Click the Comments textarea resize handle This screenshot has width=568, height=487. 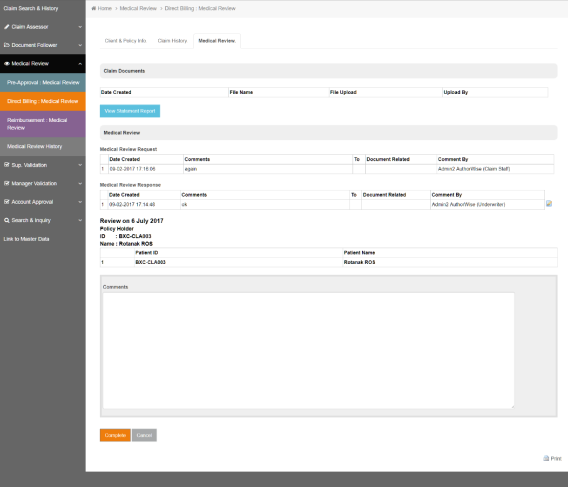point(512,407)
